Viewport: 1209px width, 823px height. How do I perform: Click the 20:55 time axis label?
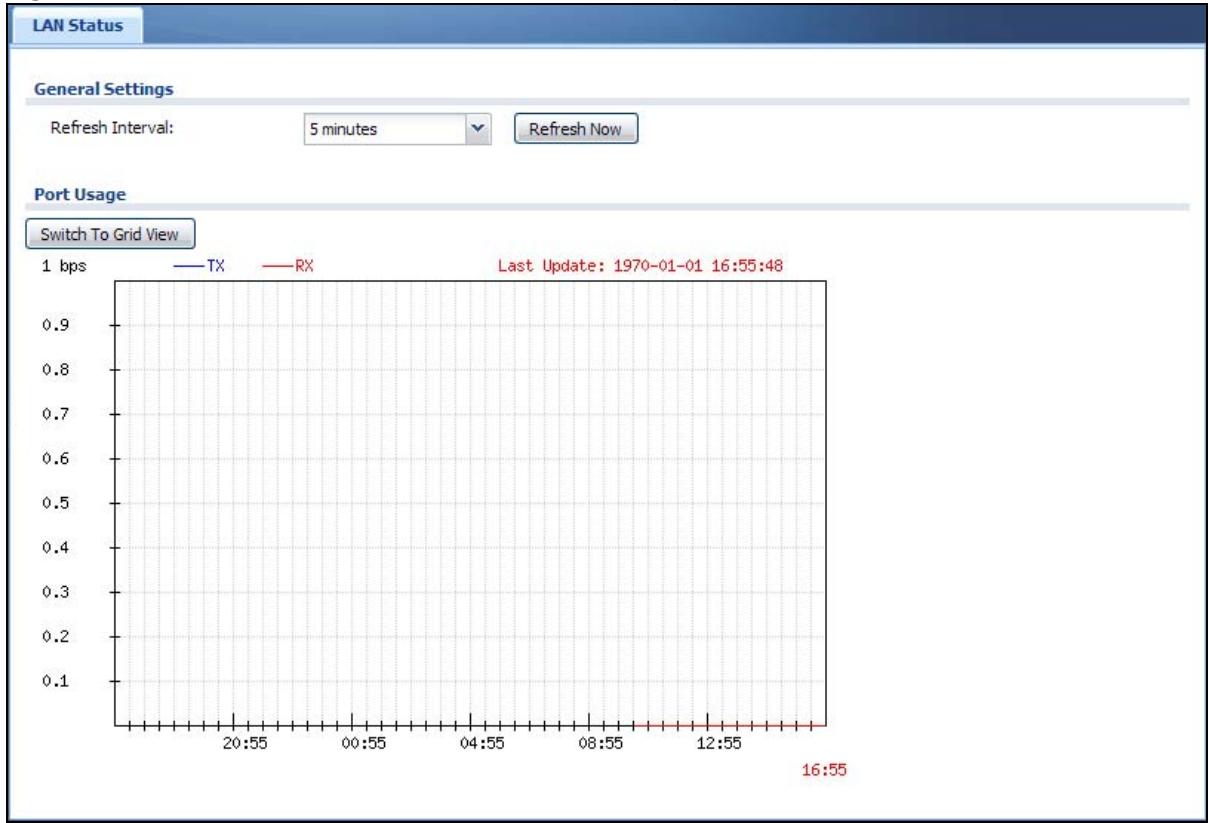tap(244, 743)
